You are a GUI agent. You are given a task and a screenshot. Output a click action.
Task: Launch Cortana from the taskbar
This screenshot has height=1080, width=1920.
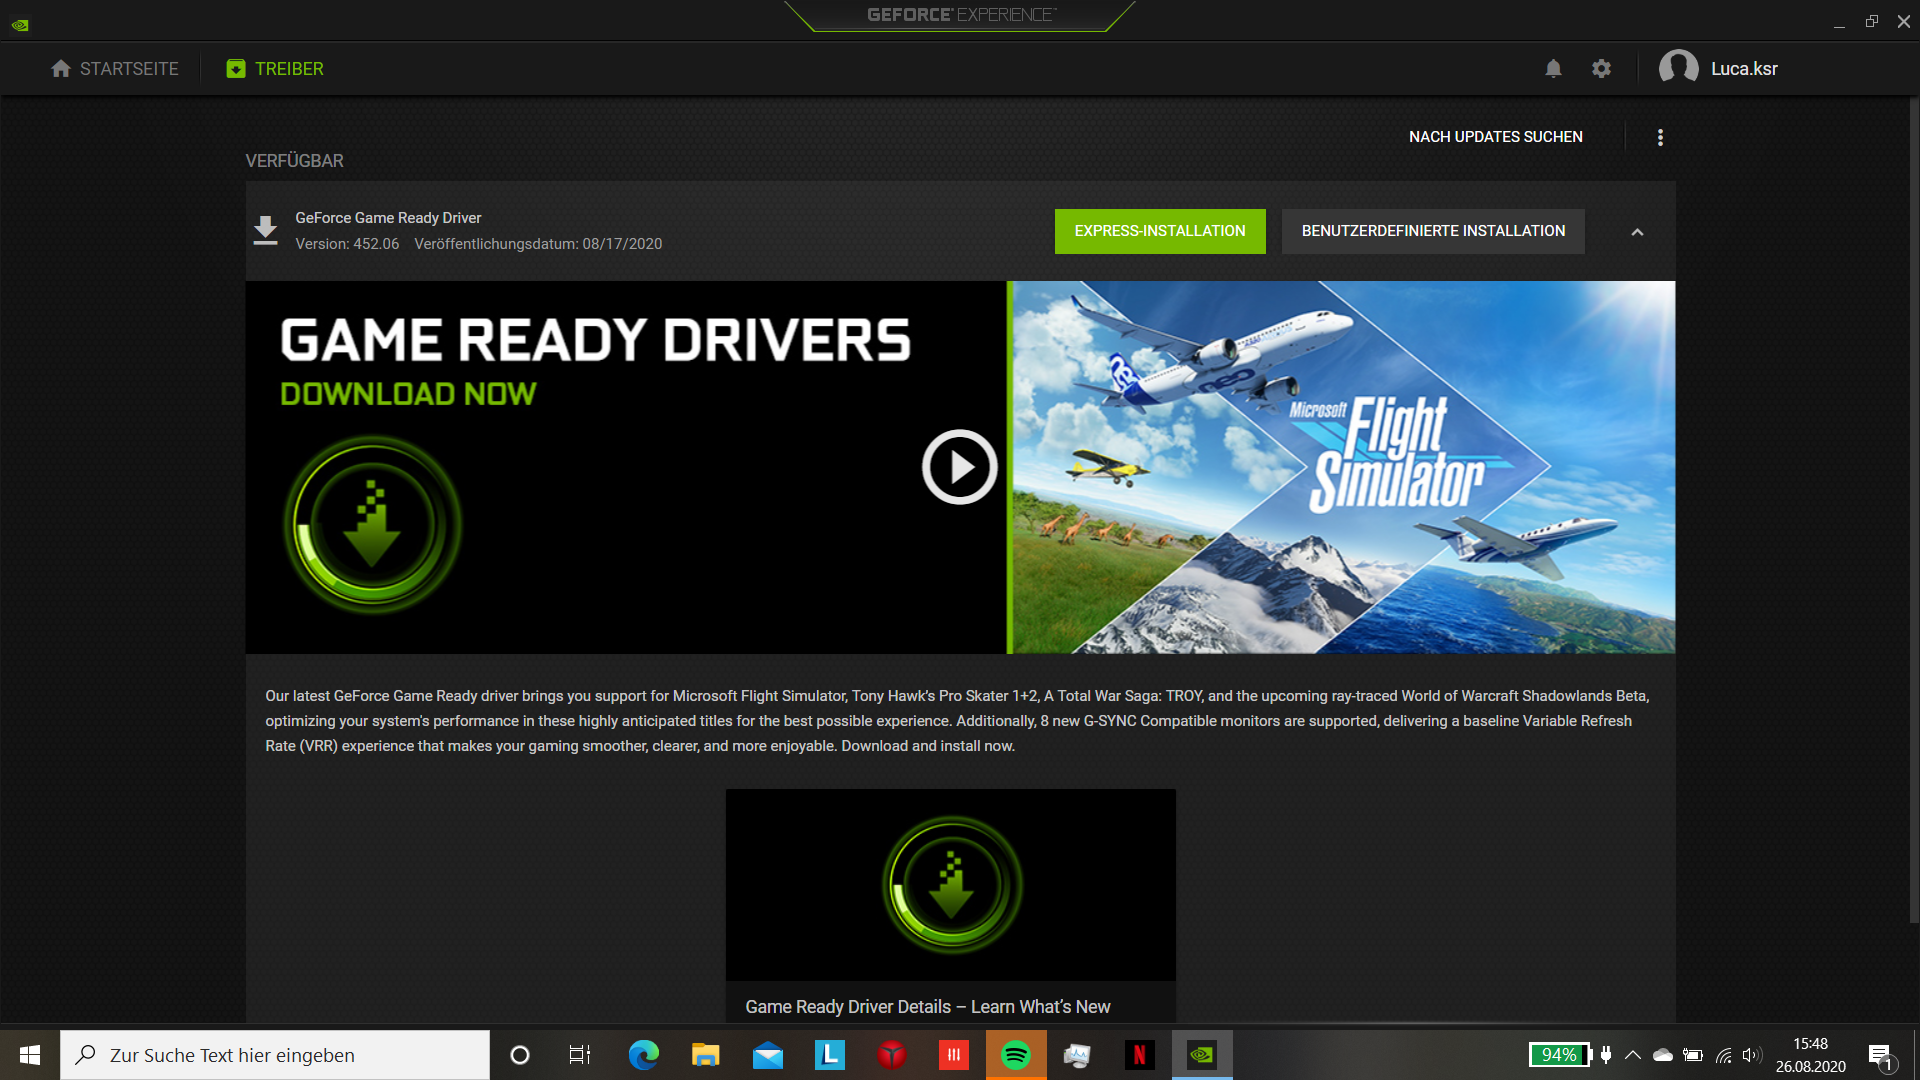[x=519, y=1055]
